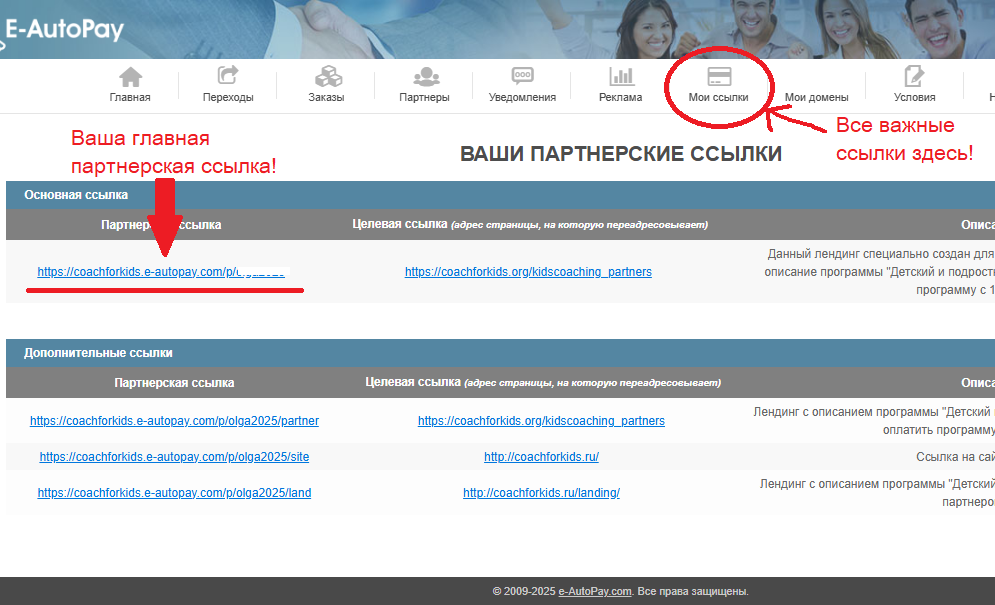Select the Партнеры people icon
Viewport: 995px width, 605px height.
click(426, 77)
